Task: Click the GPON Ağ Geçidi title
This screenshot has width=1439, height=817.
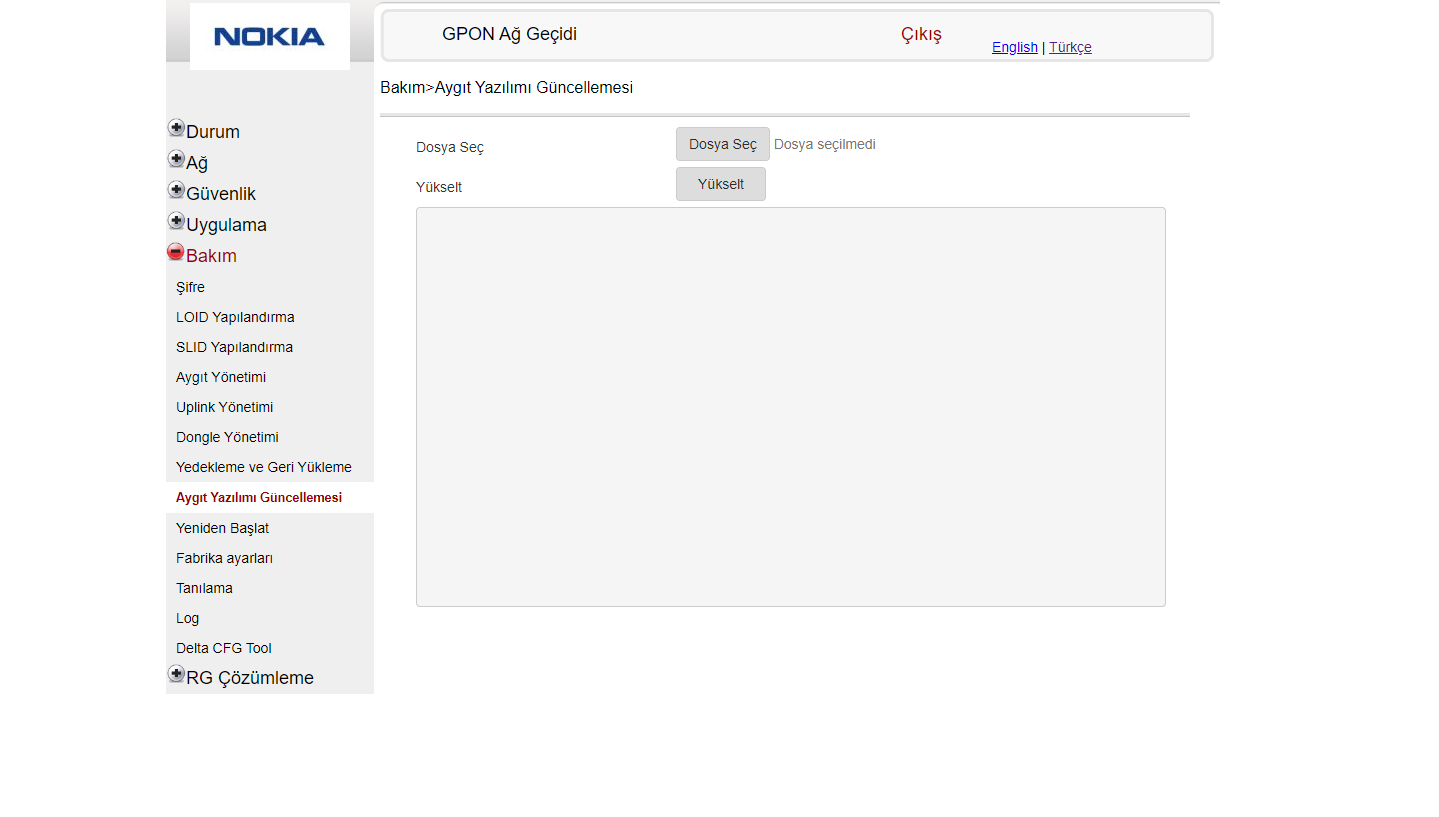Action: (509, 34)
